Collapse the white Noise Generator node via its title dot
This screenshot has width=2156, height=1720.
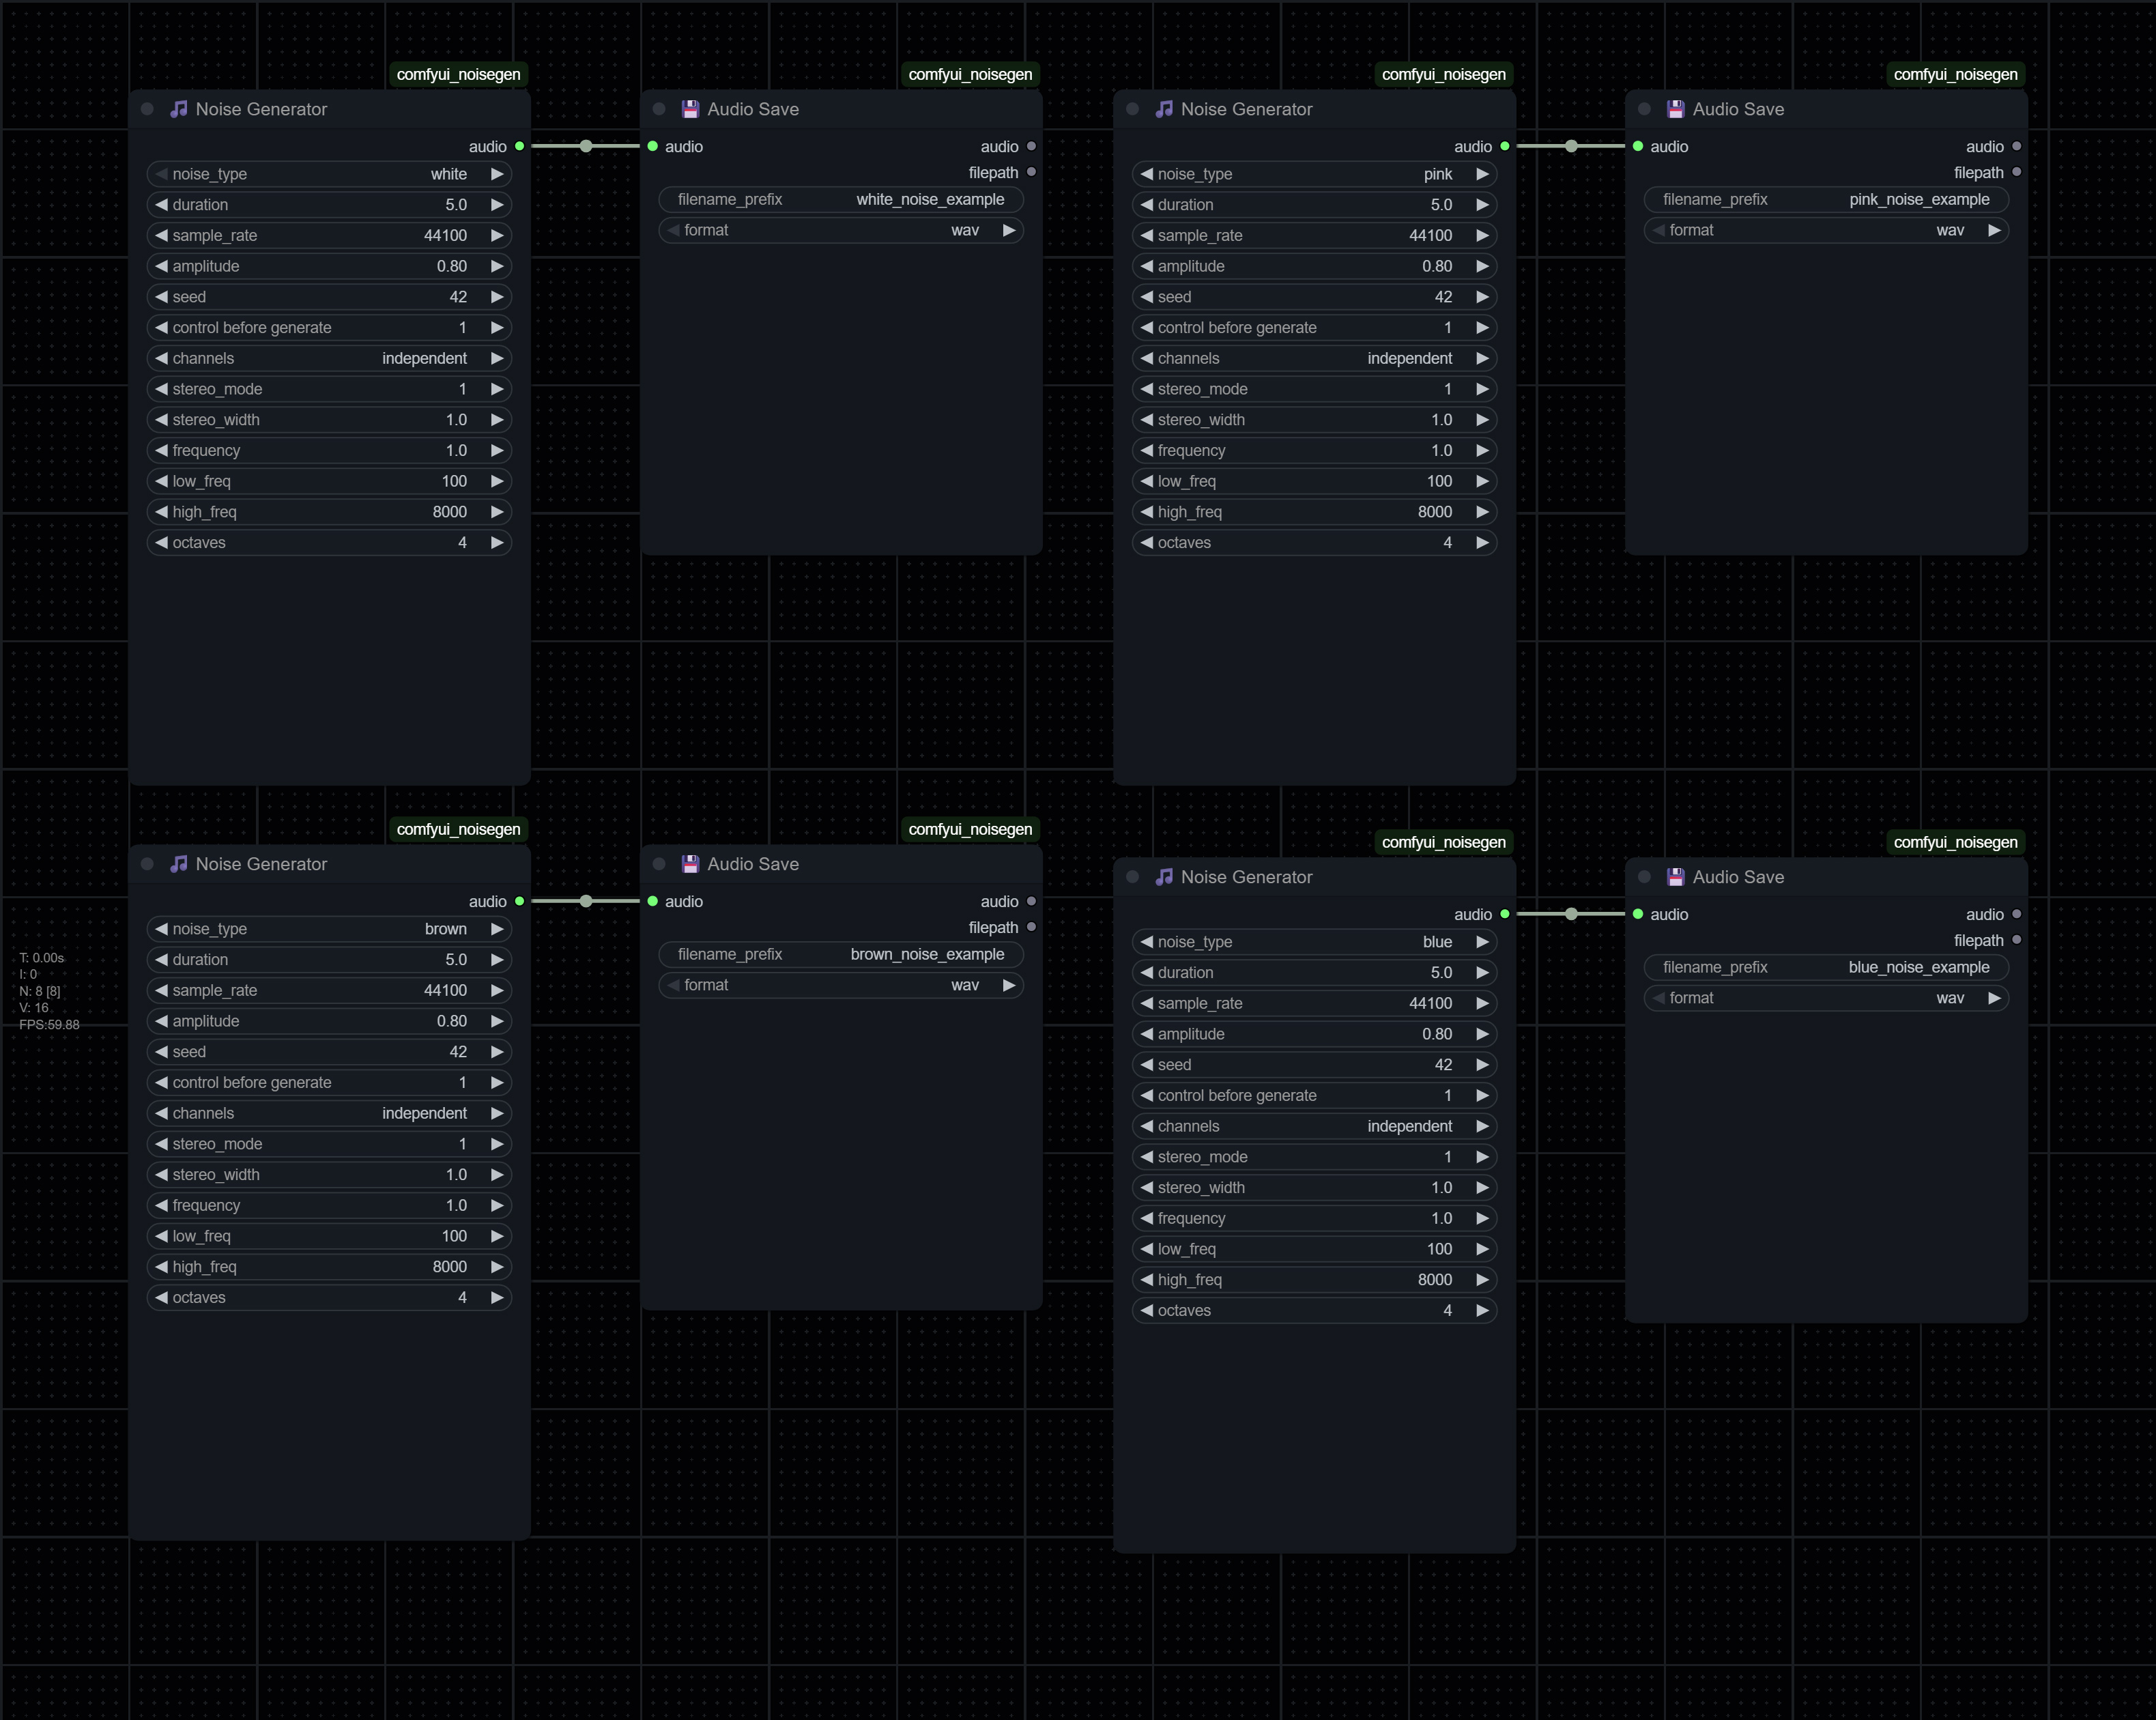[x=147, y=109]
